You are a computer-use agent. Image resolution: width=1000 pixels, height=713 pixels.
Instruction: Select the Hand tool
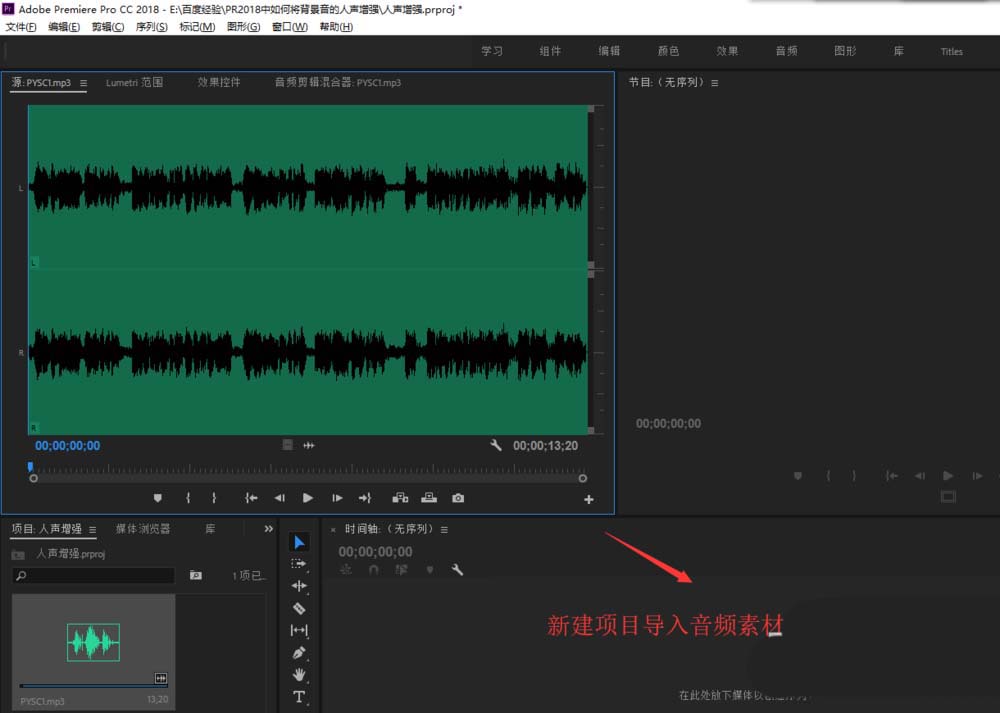point(299,674)
